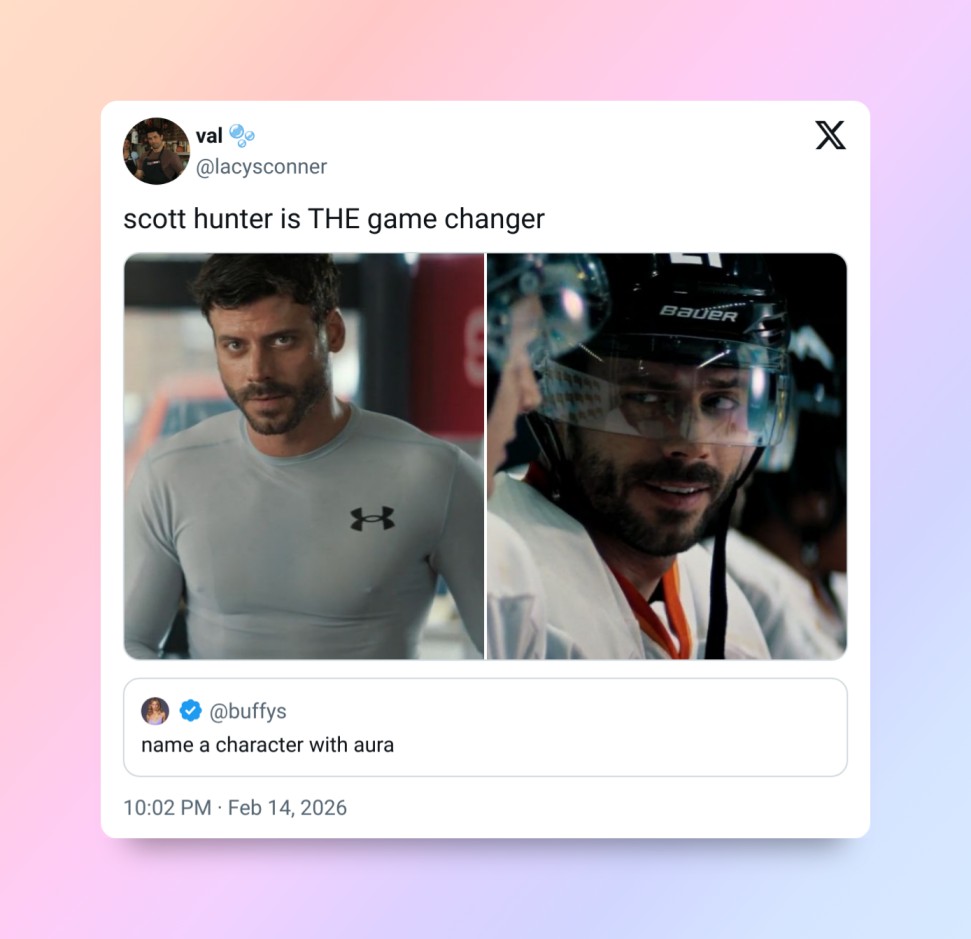
Task: Open val's profile avatar
Action: tap(156, 151)
